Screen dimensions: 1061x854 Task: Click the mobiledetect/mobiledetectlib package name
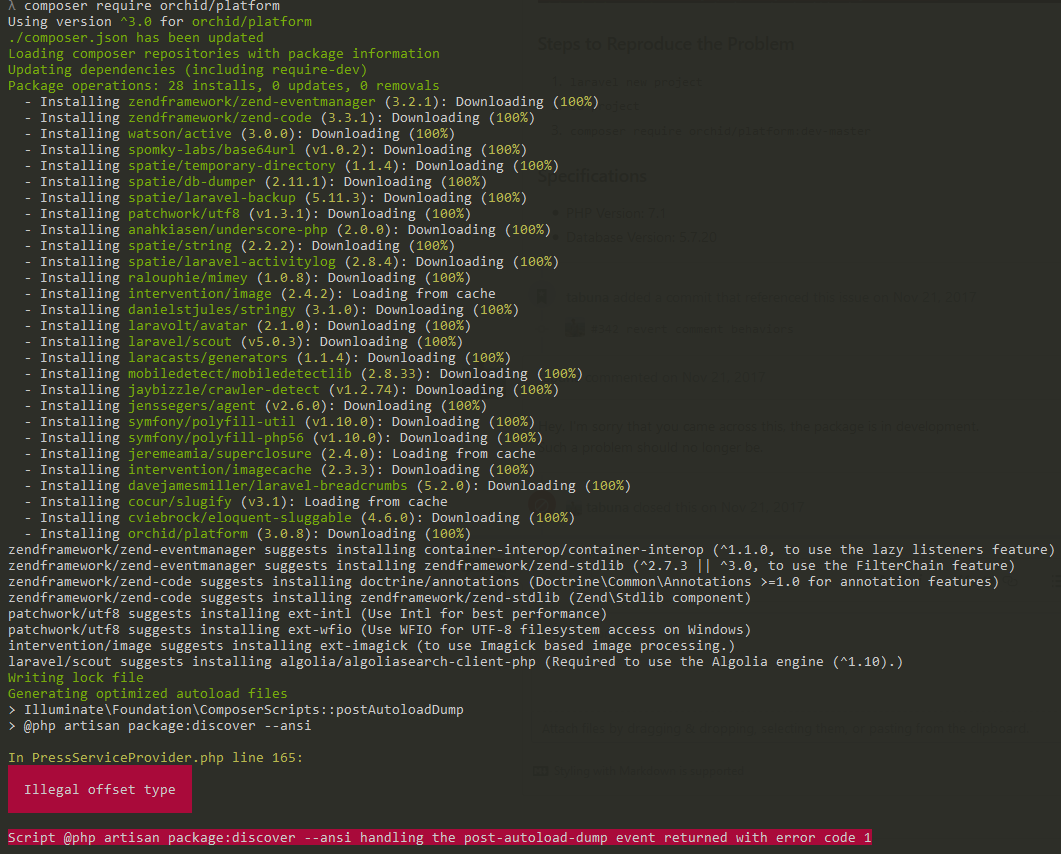click(x=240, y=374)
